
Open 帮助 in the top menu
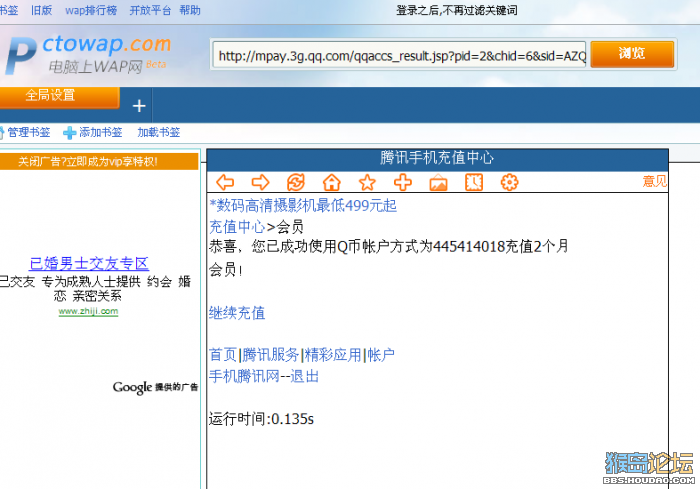click(x=190, y=10)
